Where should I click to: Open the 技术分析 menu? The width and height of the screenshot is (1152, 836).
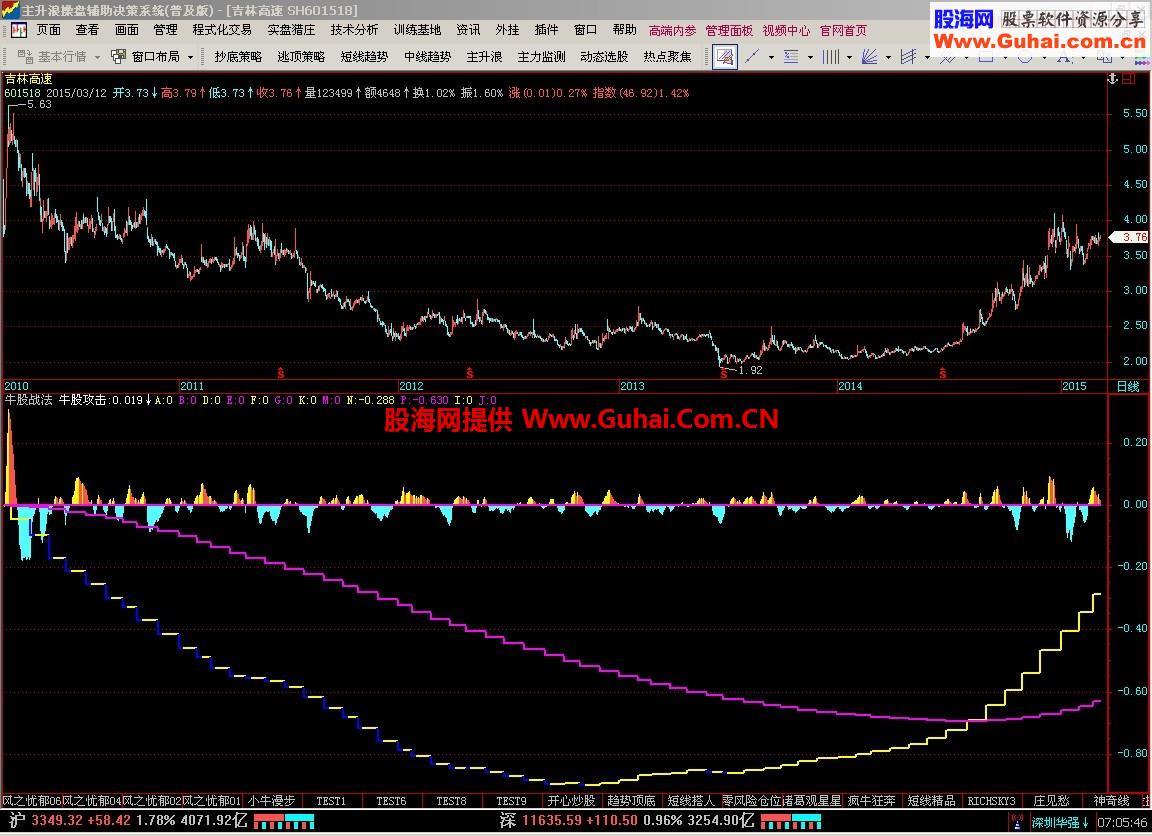[x=354, y=30]
